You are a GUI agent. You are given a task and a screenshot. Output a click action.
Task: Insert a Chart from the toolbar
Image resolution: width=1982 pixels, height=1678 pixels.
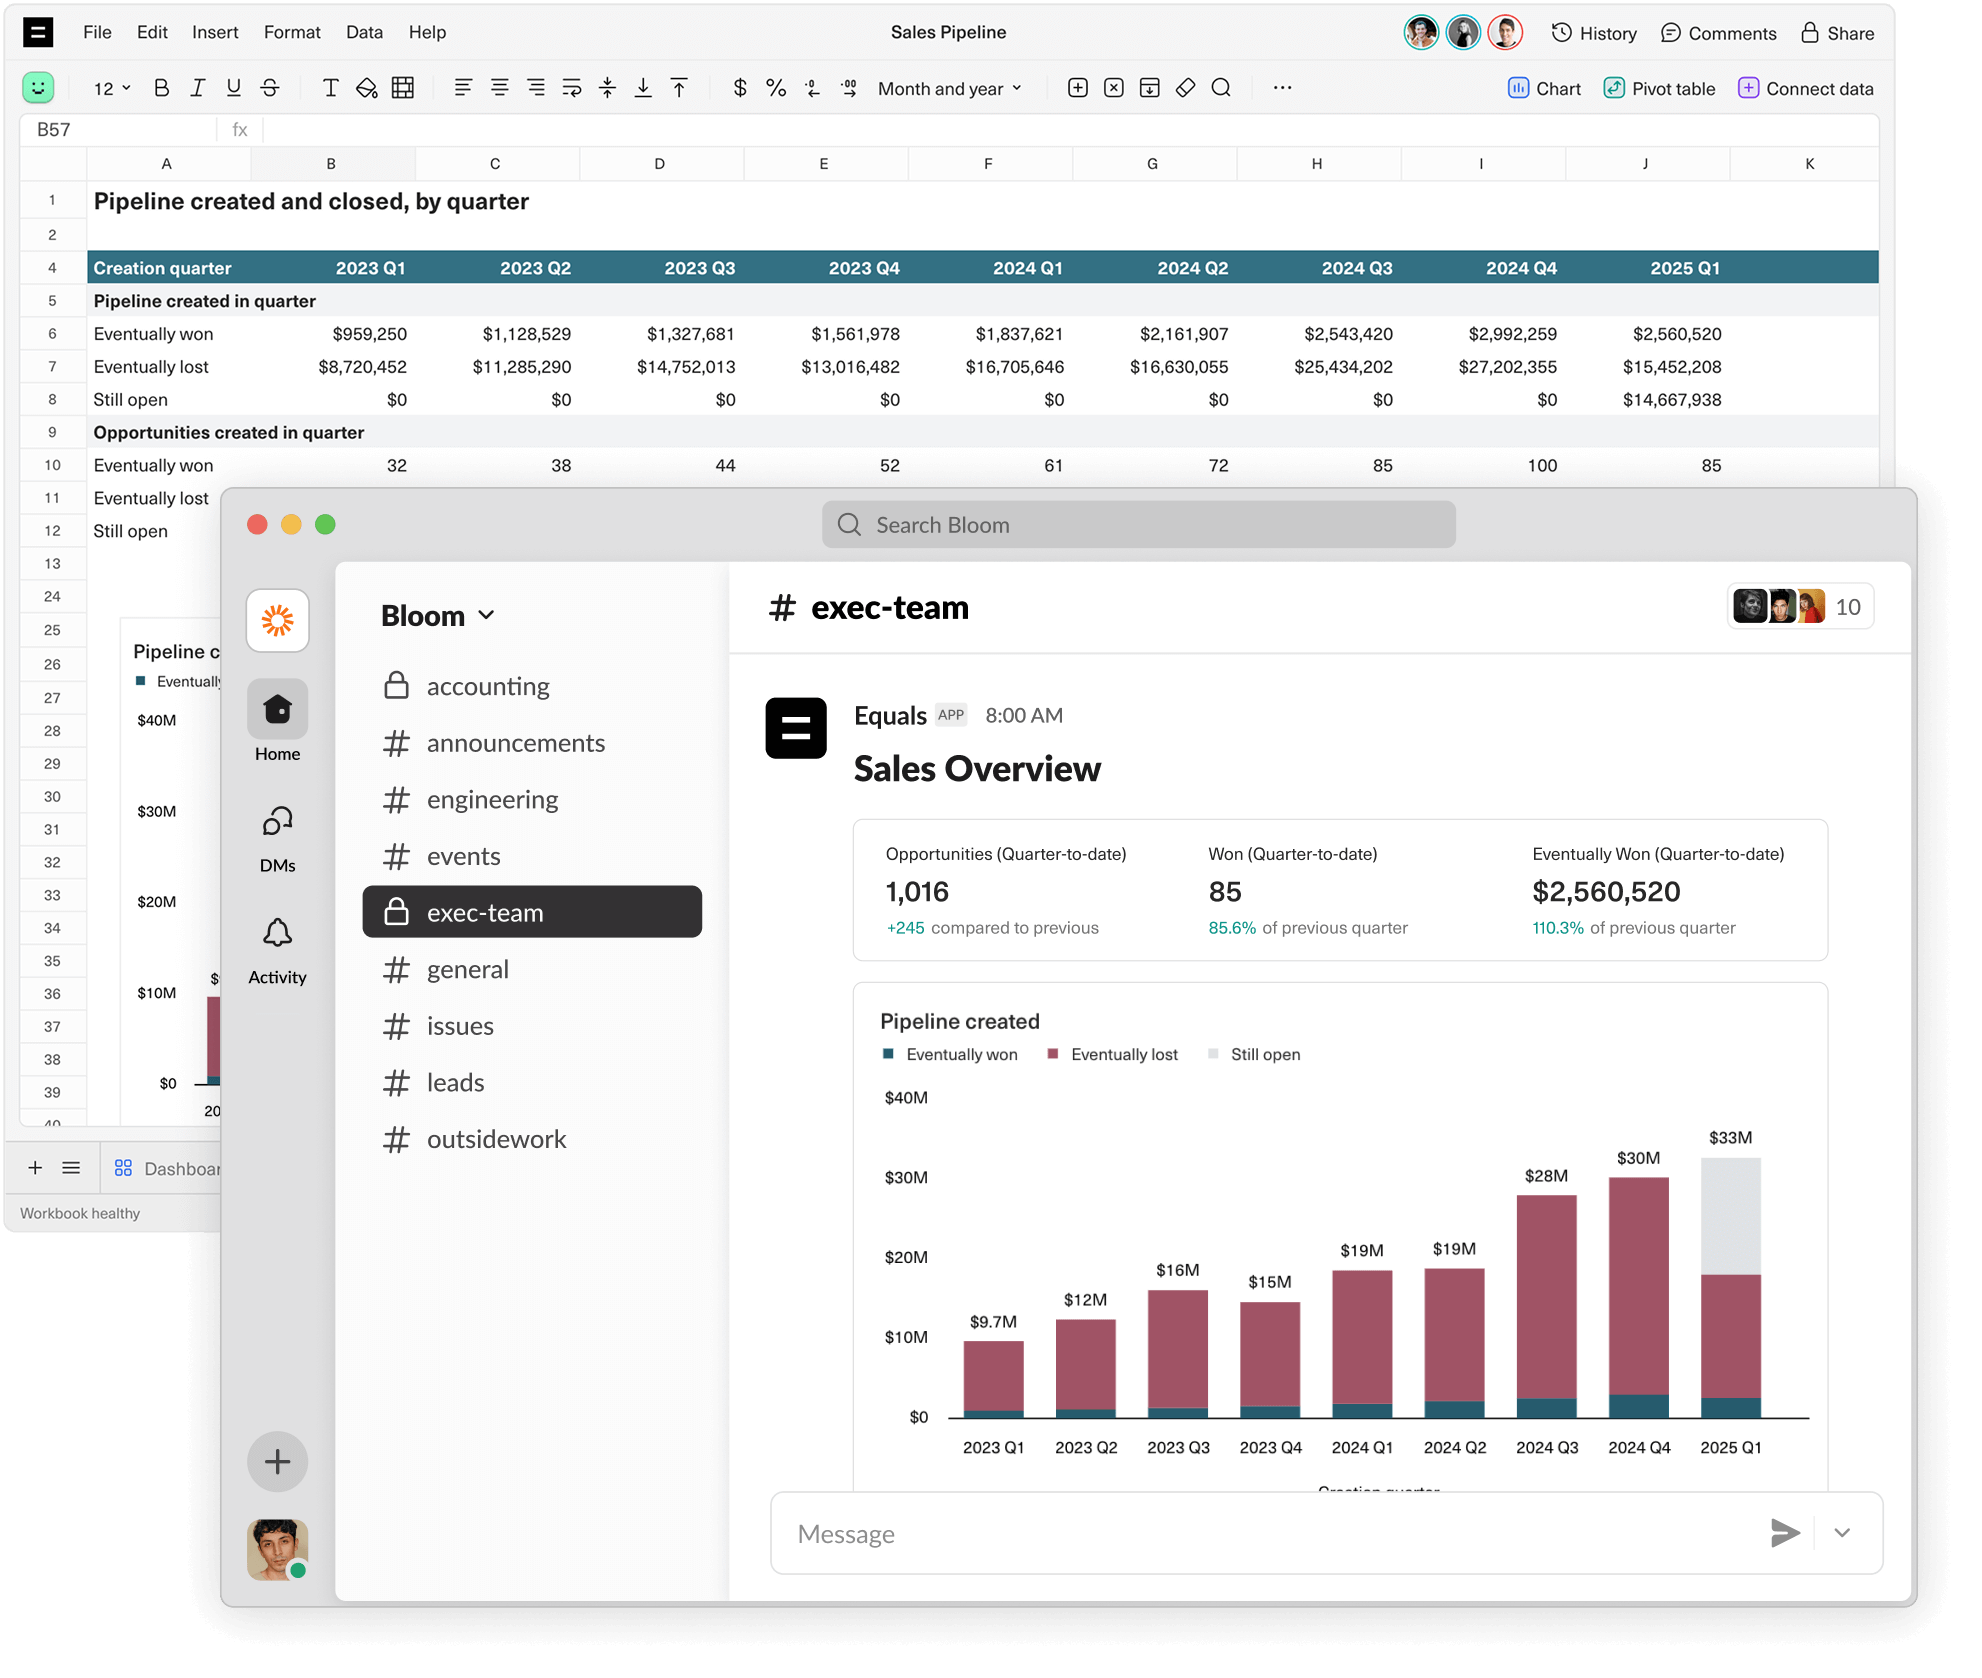1544,88
